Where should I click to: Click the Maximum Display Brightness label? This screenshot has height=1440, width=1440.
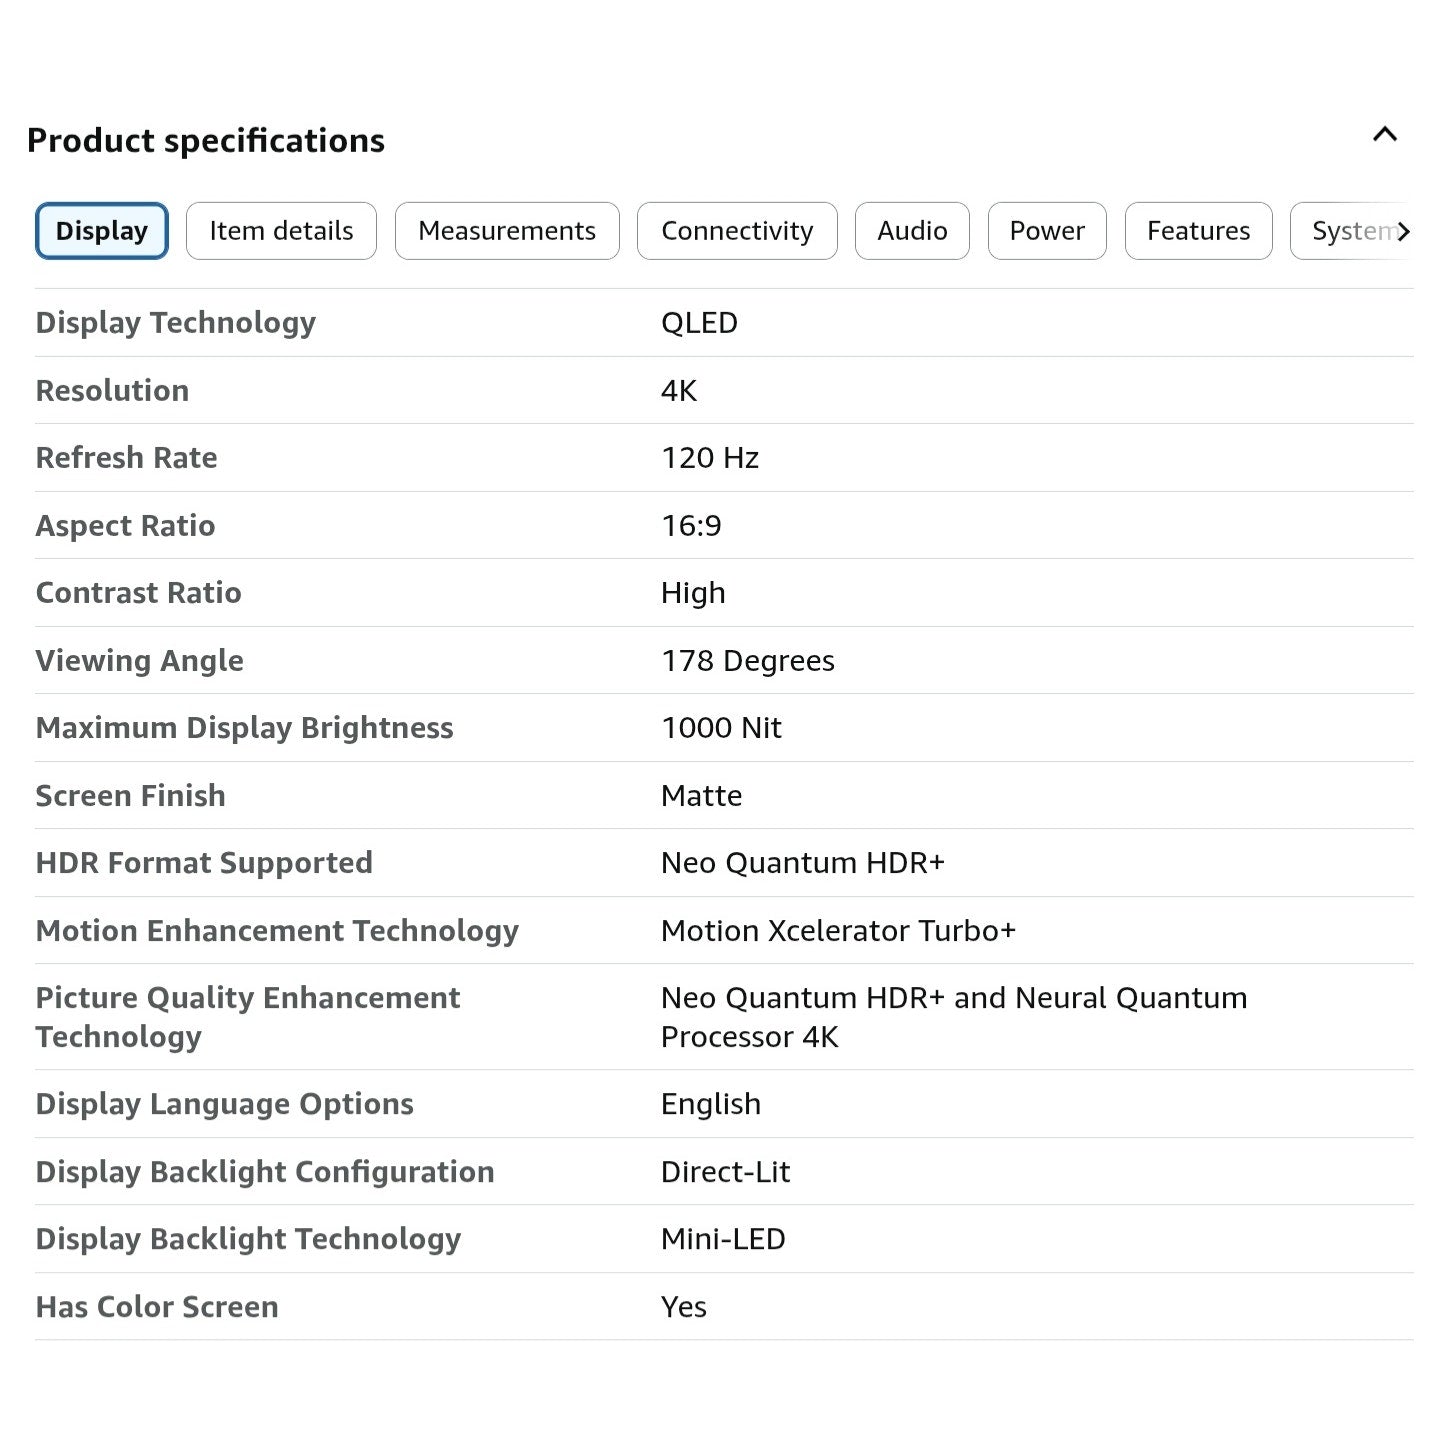tap(245, 728)
